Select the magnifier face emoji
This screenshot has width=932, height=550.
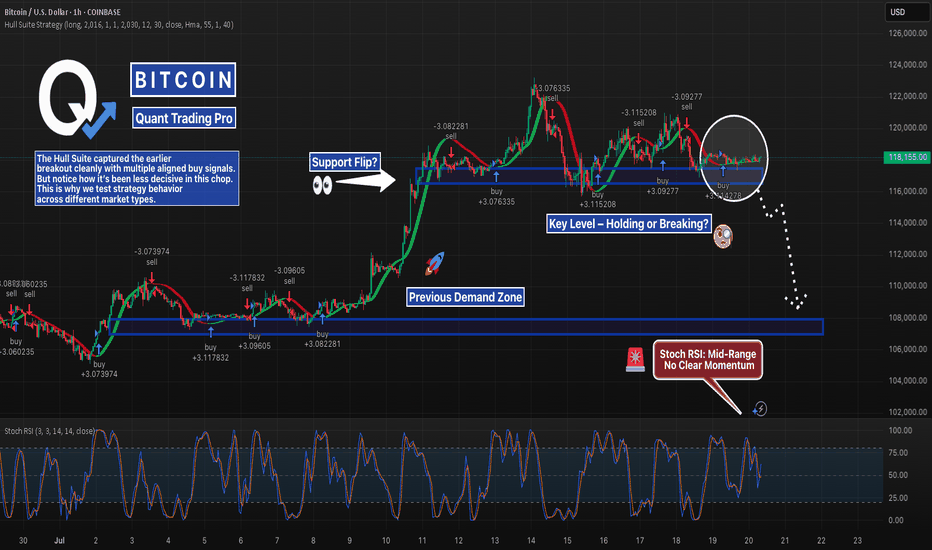click(723, 237)
